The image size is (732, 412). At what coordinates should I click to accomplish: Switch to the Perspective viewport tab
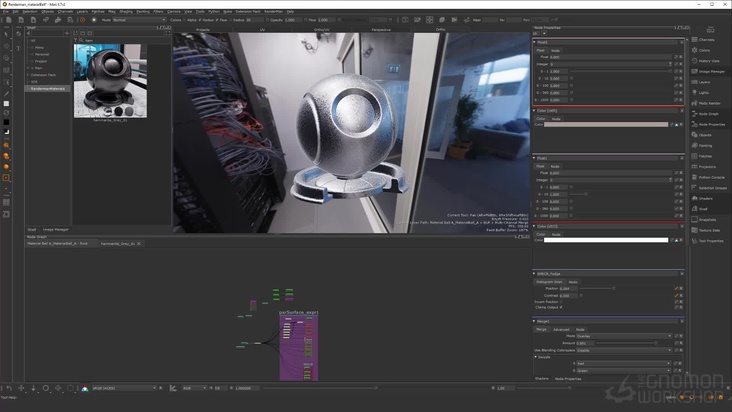(x=380, y=29)
